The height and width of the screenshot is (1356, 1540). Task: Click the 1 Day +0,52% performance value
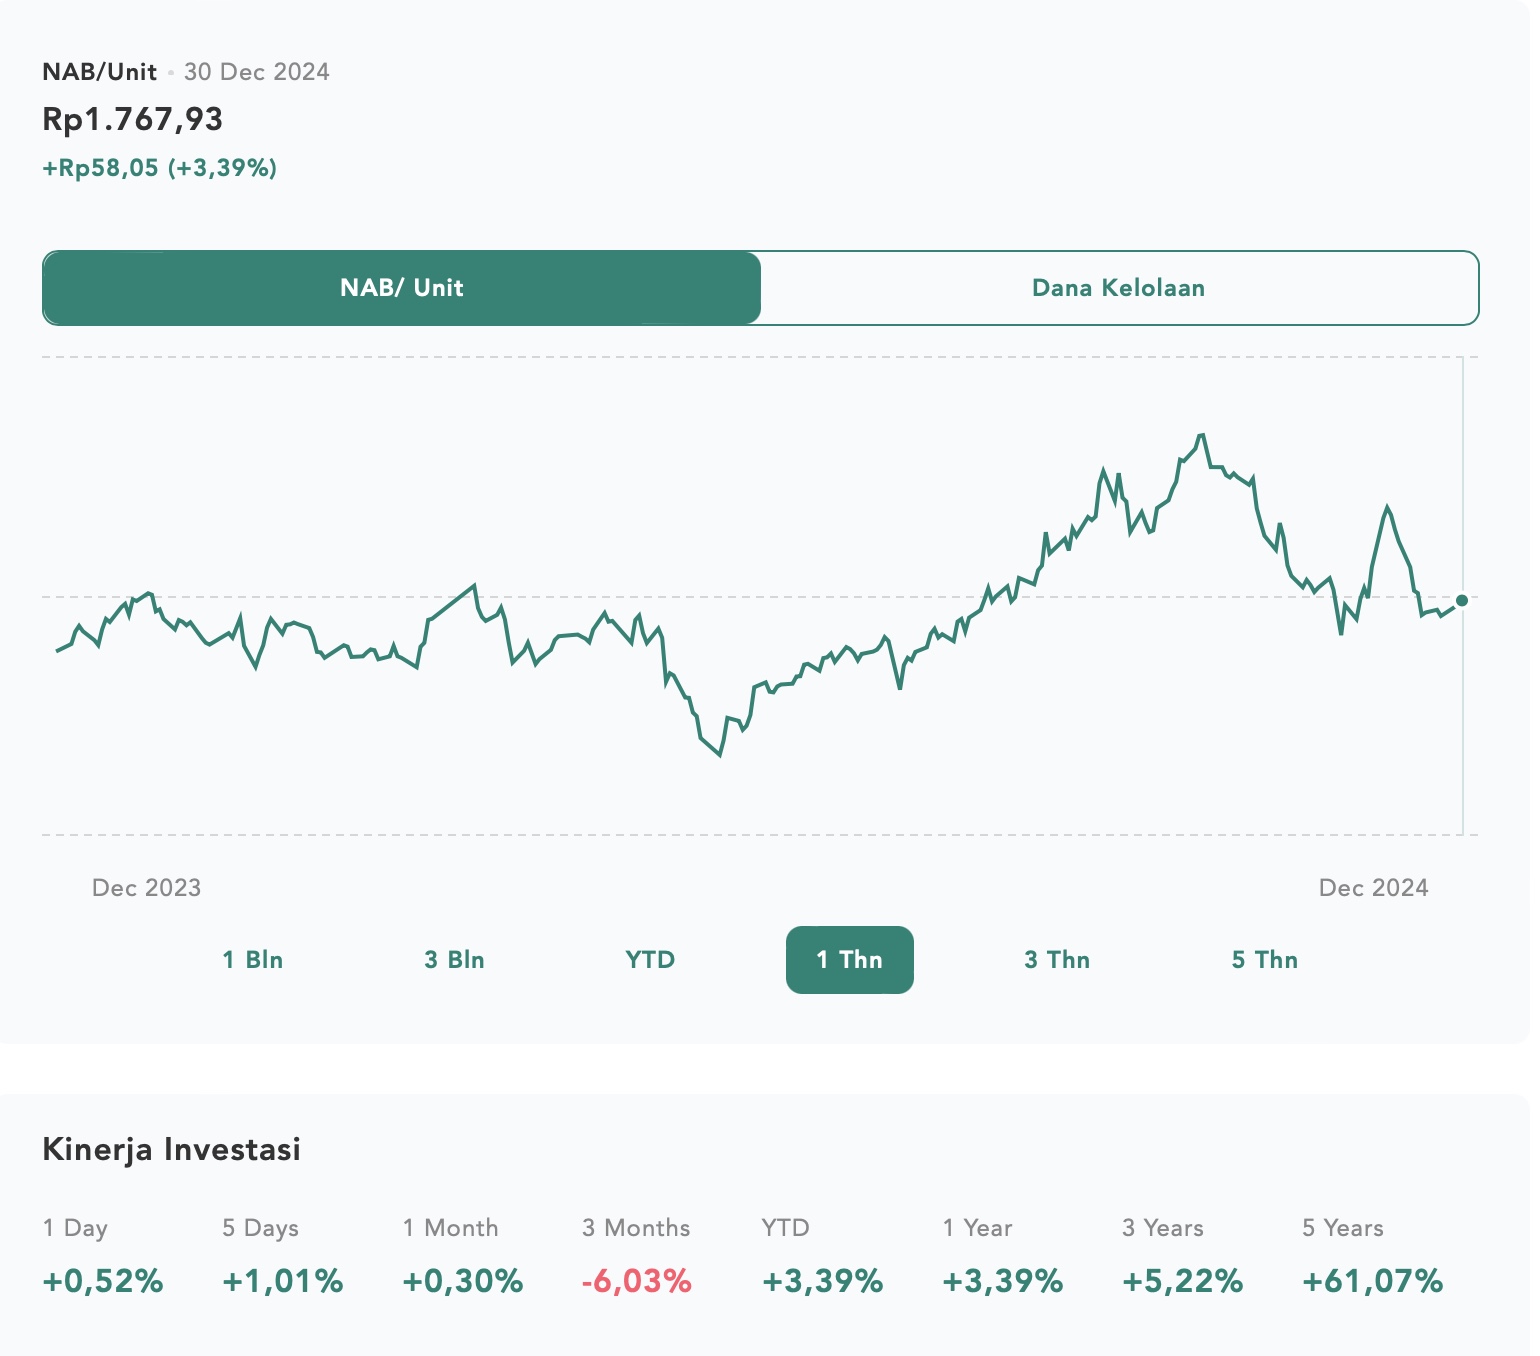(103, 1281)
